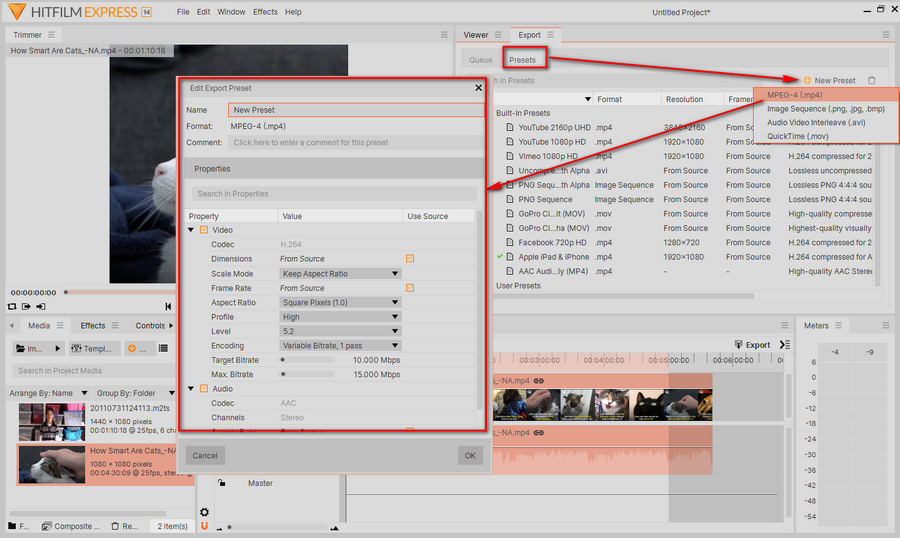This screenshot has width=900, height=538.
Task: Select QuickTime (.mov) from New Preset menu
Action: pyautogui.click(x=825, y=136)
